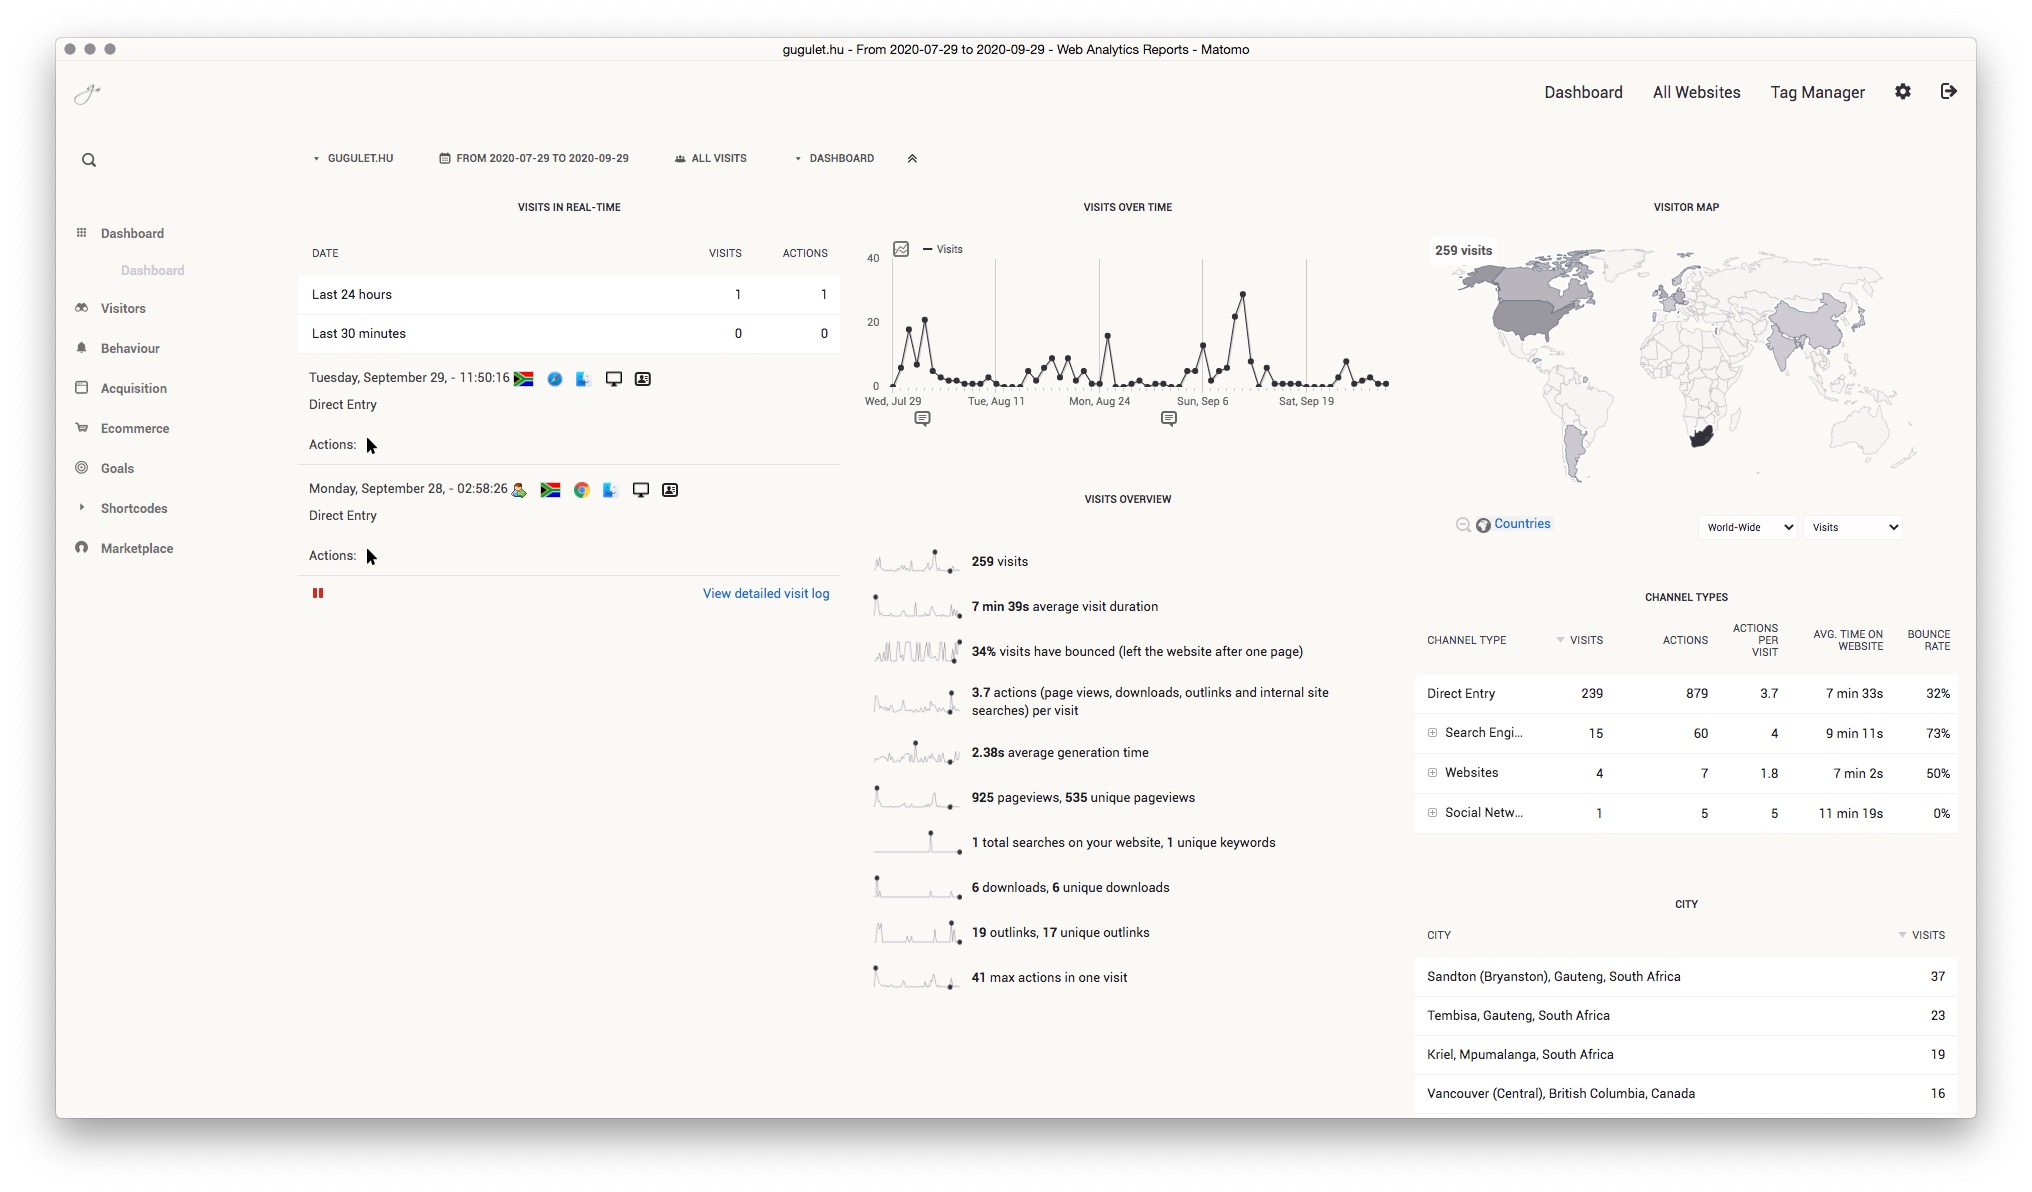Collapse the top controls with double chevron
Screen dimensions: 2032x1192
click(x=912, y=158)
